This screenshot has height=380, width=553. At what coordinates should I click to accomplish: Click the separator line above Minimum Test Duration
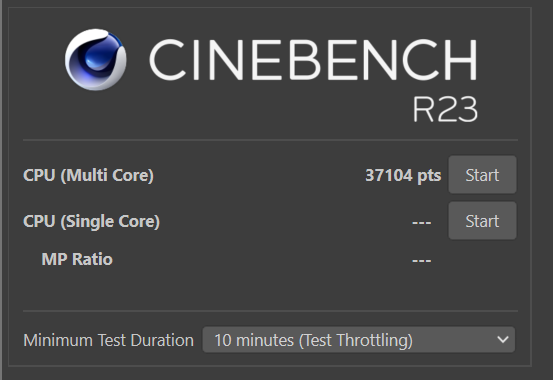271,311
